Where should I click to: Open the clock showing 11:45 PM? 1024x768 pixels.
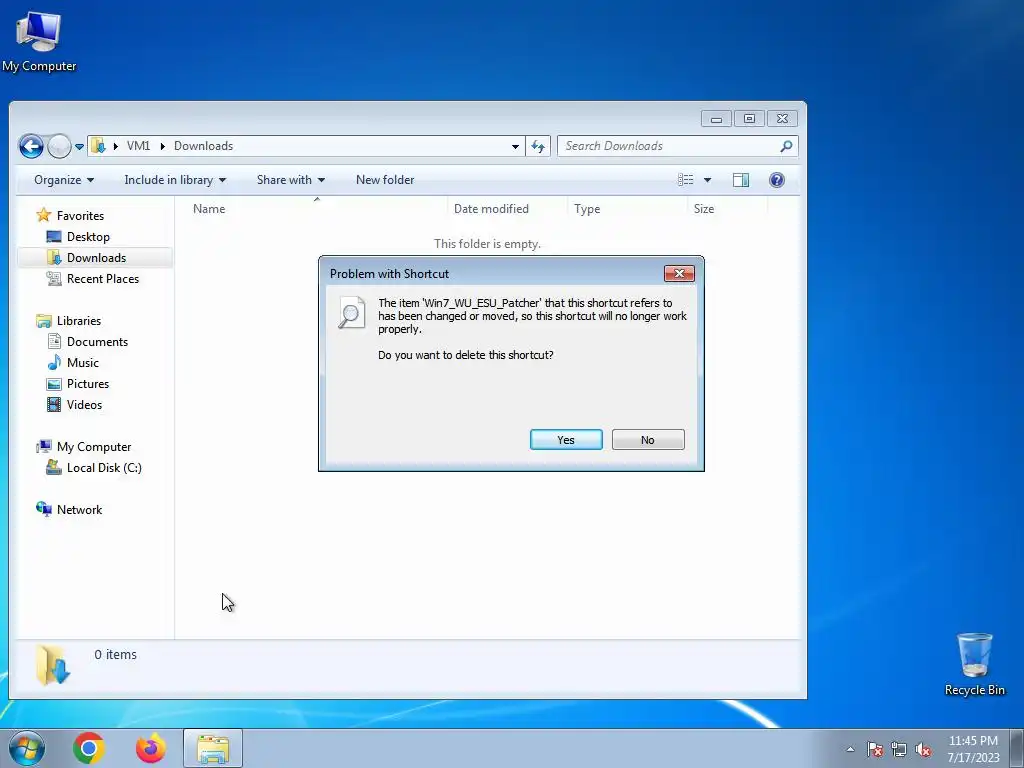click(x=973, y=748)
